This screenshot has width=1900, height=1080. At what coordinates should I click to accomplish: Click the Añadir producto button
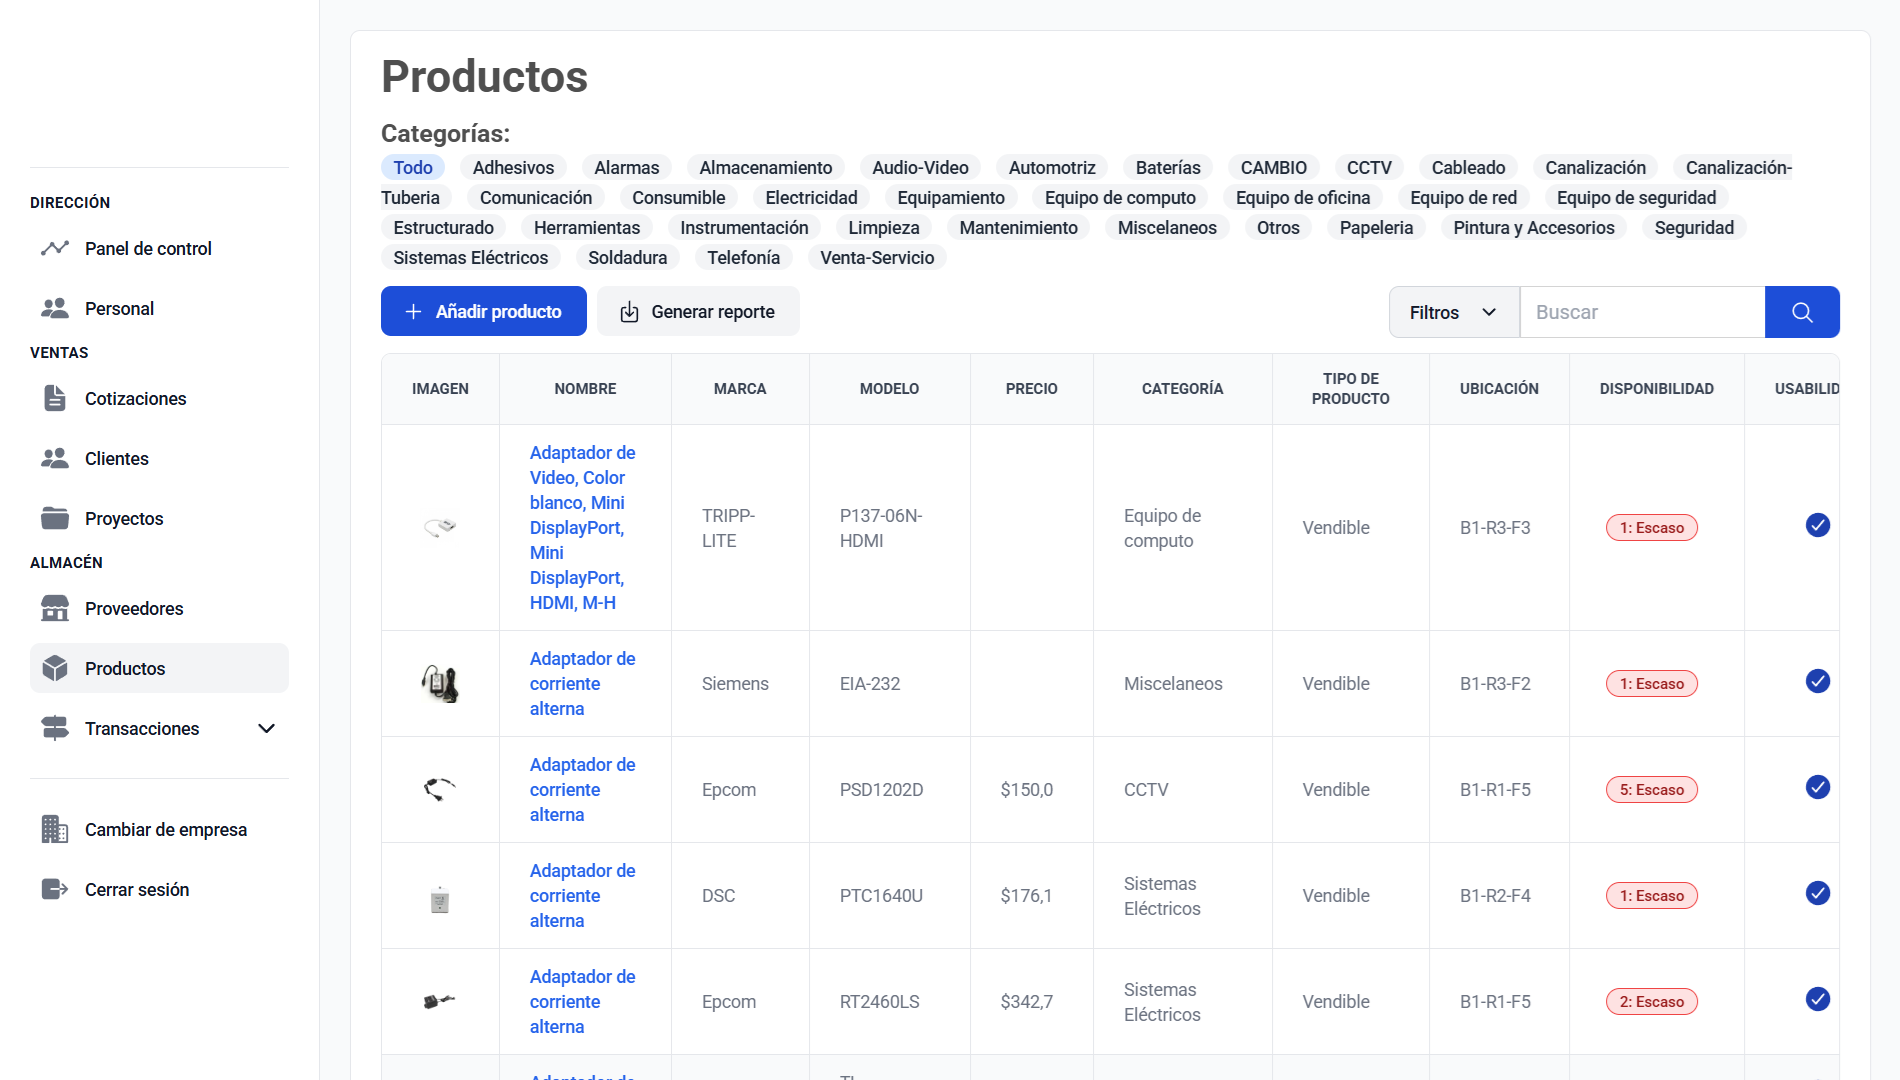point(483,312)
